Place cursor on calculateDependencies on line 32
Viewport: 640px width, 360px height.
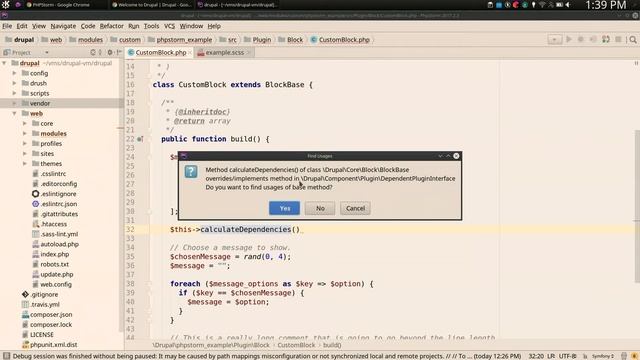pos(245,229)
